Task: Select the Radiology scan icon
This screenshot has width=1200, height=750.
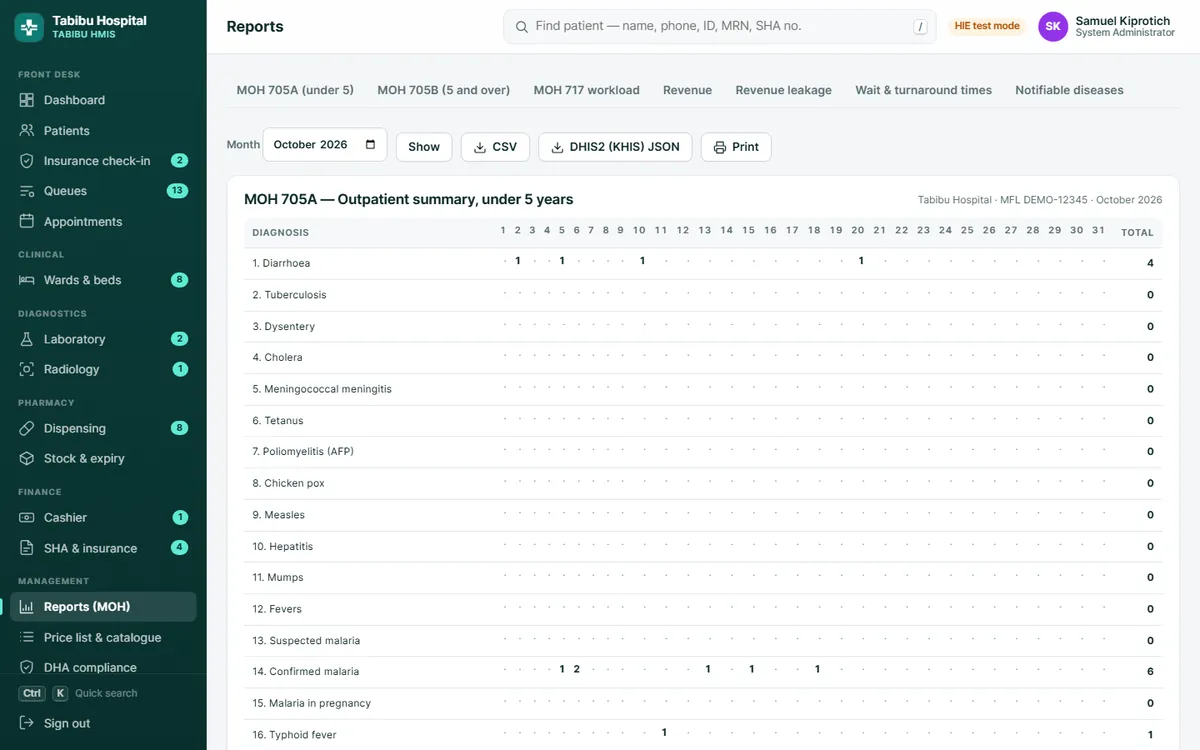Action: (x=27, y=369)
